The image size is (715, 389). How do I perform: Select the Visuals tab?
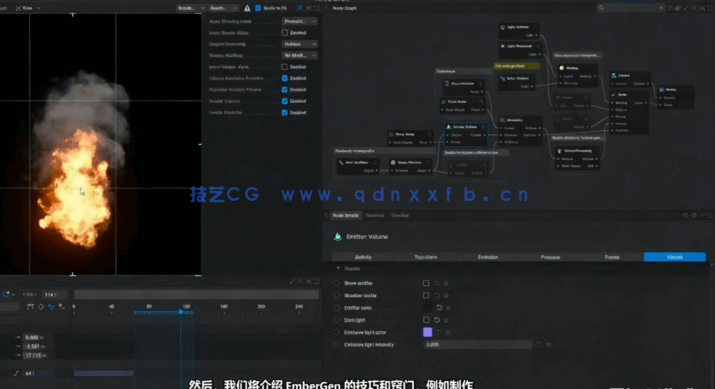tap(674, 257)
